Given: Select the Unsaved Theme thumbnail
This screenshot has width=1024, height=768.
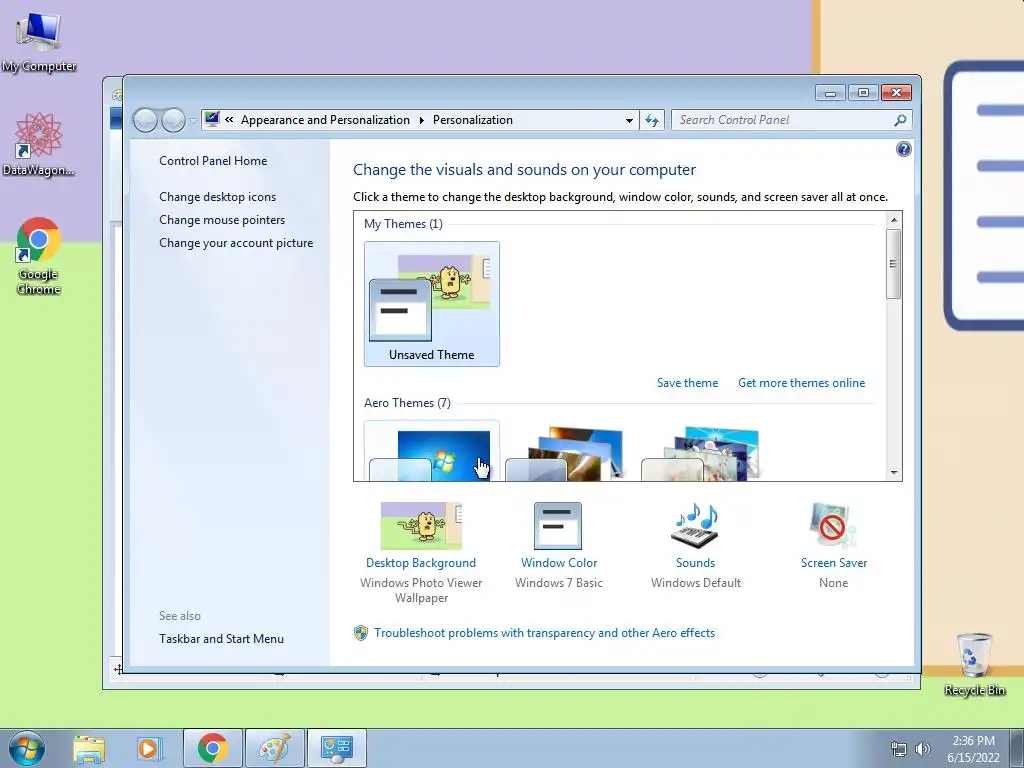Looking at the screenshot, I should (432, 304).
